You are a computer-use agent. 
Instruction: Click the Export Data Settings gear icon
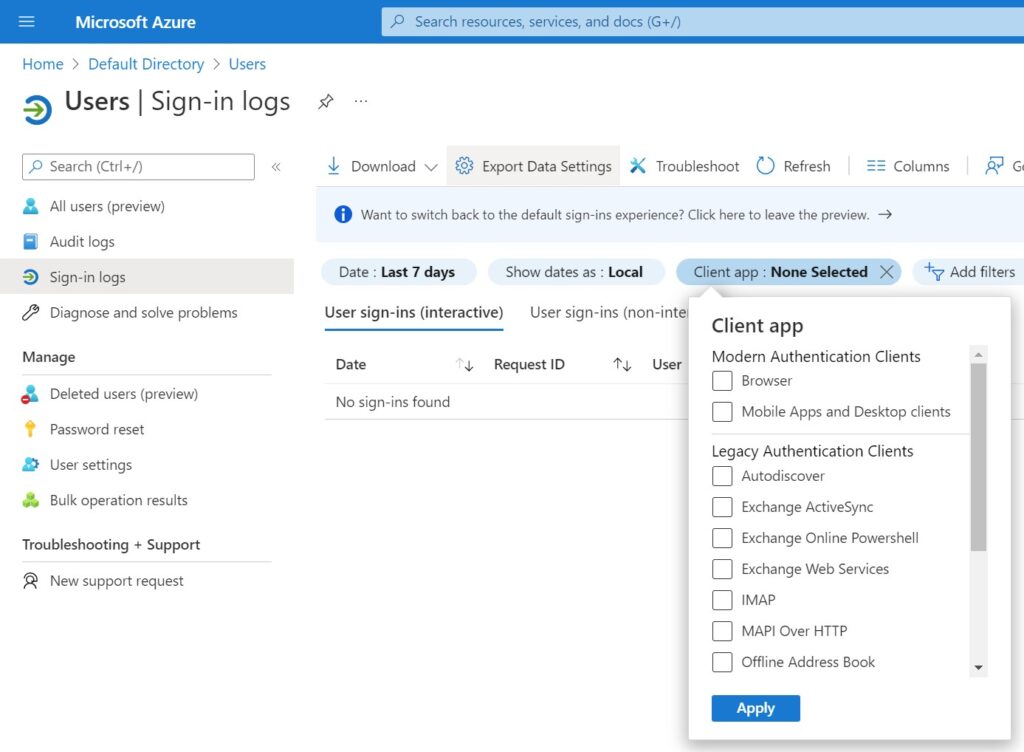pos(464,166)
